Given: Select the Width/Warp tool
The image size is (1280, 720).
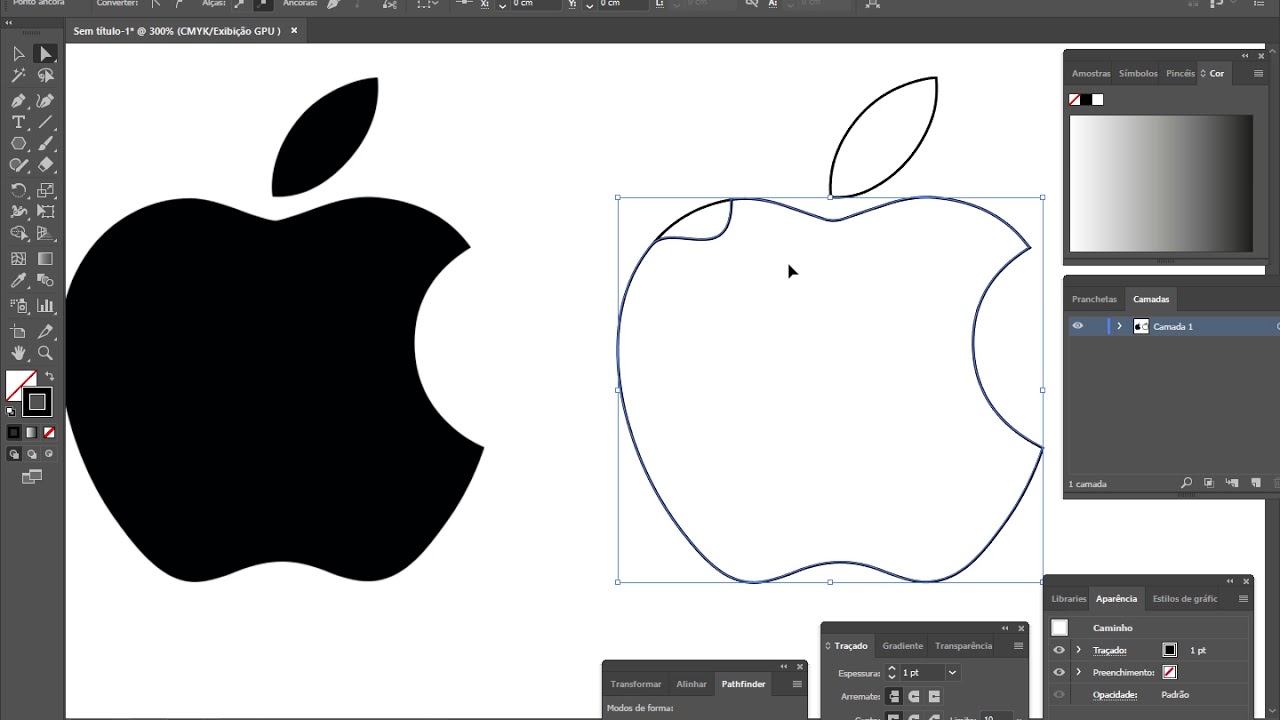Looking at the screenshot, I should click(18, 211).
